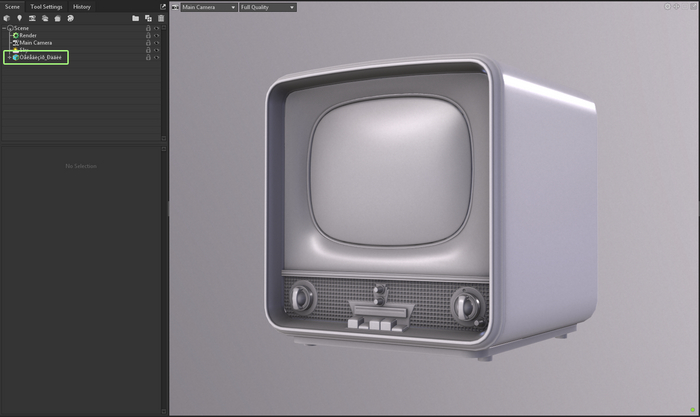Click the Main Camera tree icon

click(x=16, y=43)
